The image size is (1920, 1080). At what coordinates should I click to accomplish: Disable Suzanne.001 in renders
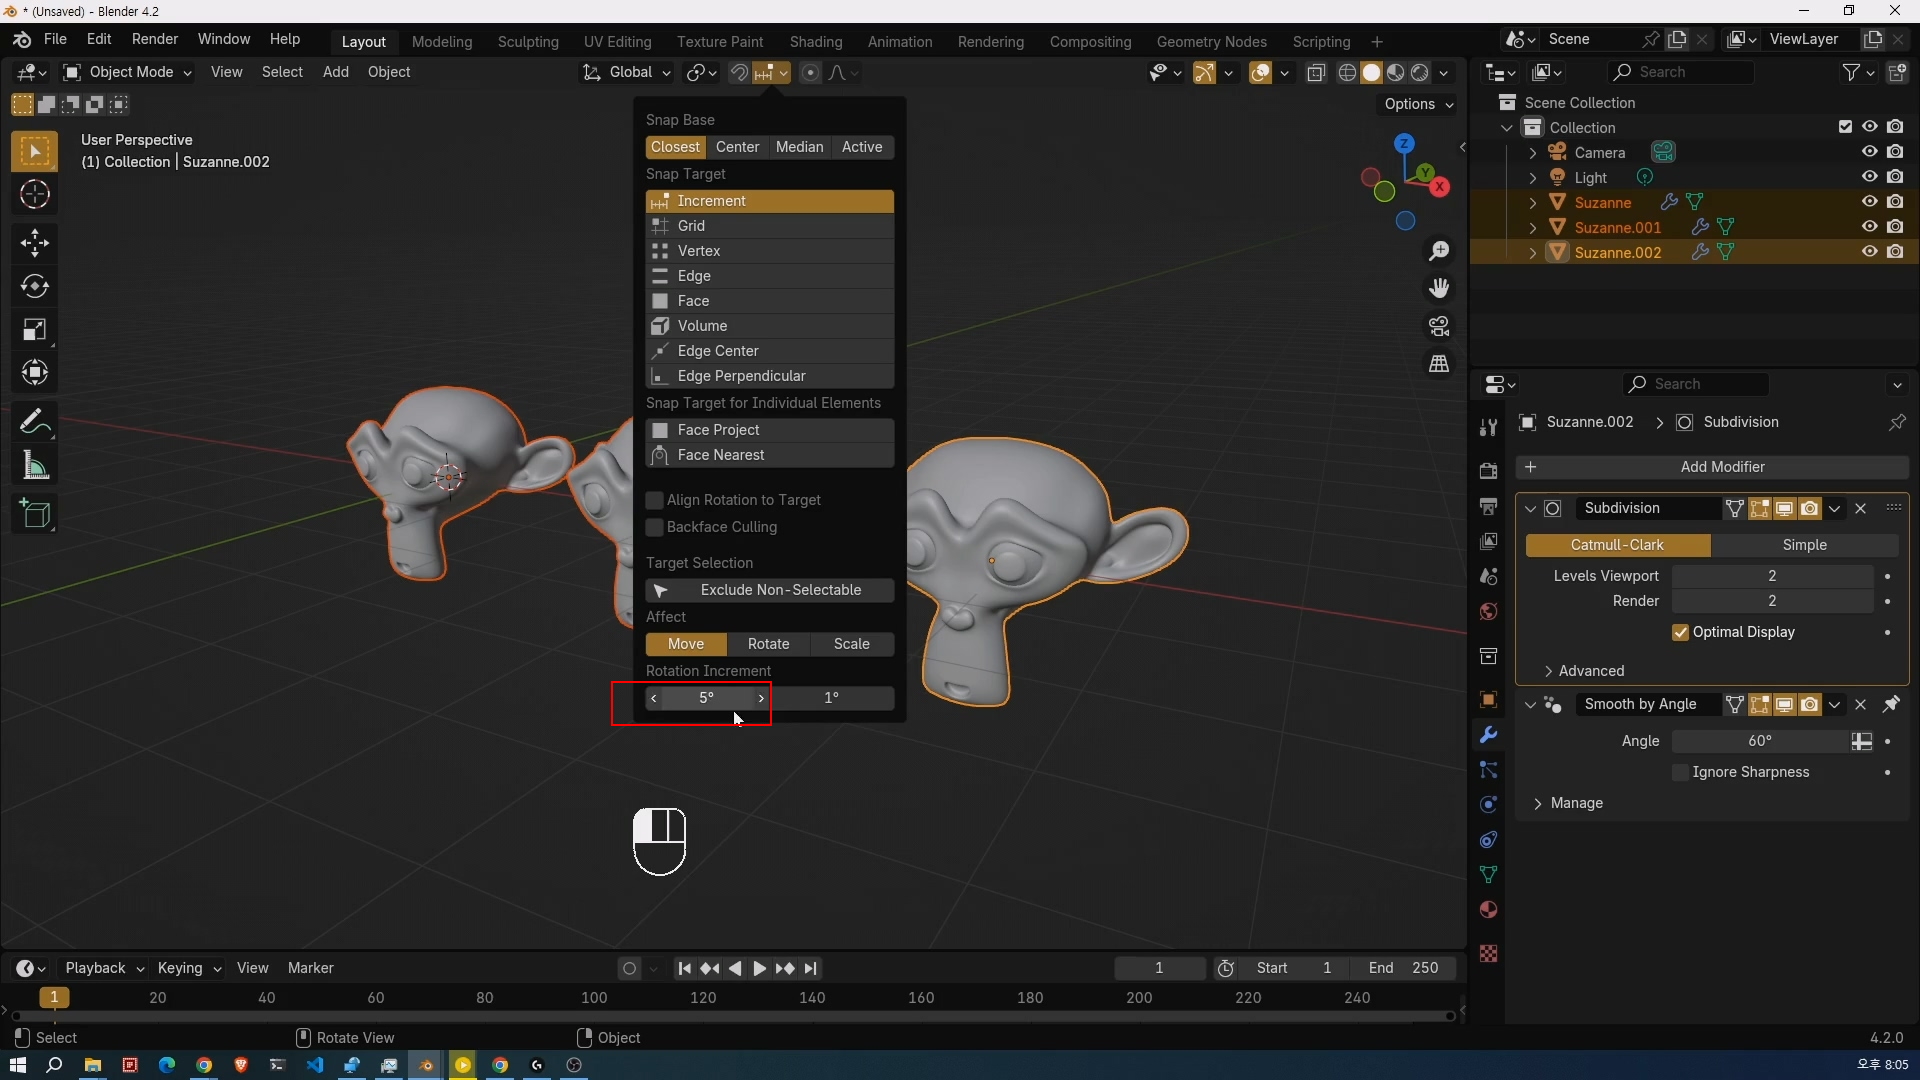click(x=1896, y=227)
